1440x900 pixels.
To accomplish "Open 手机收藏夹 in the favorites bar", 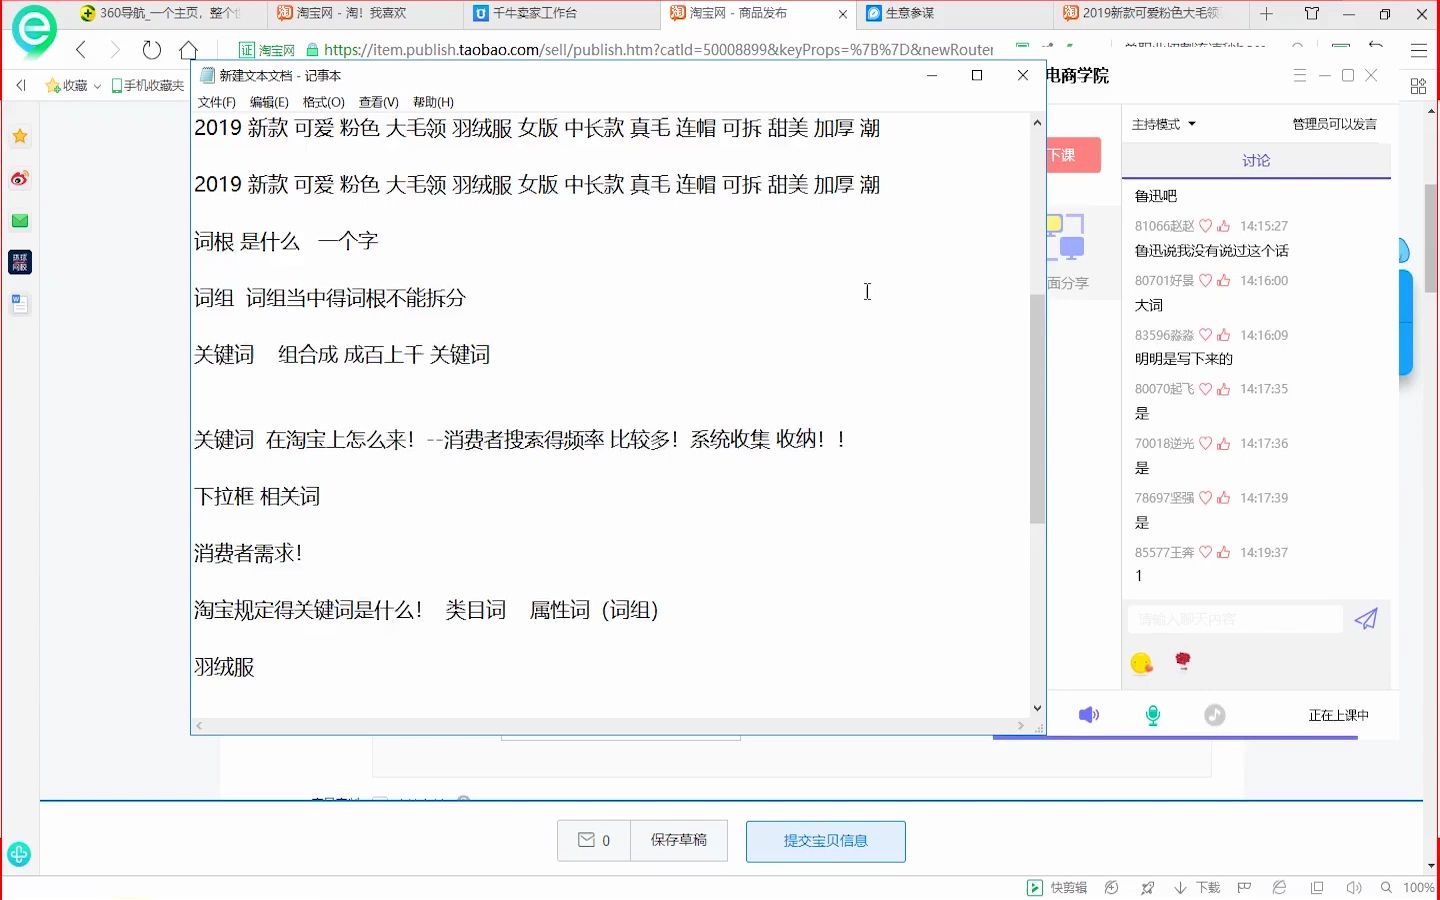I will (148, 86).
